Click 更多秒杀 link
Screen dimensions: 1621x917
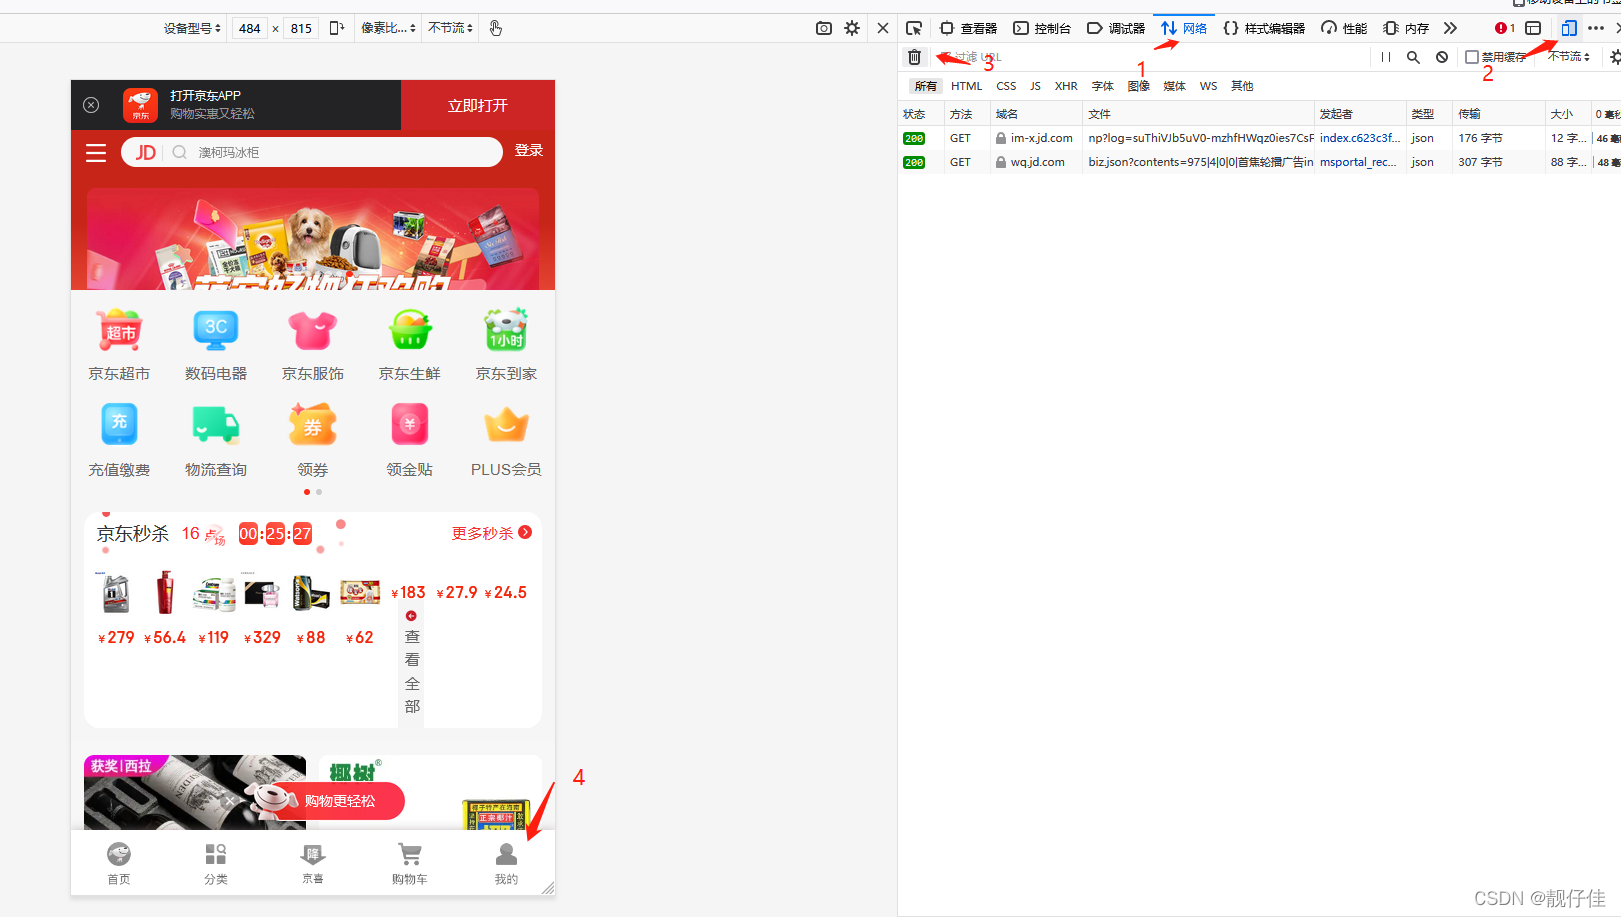(491, 533)
